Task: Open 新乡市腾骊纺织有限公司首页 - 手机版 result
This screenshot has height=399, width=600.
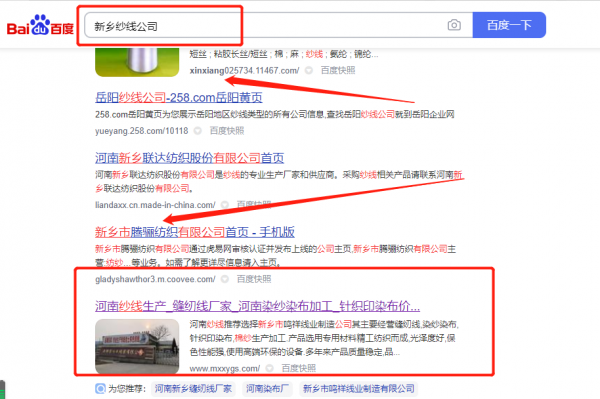Action: (x=195, y=232)
